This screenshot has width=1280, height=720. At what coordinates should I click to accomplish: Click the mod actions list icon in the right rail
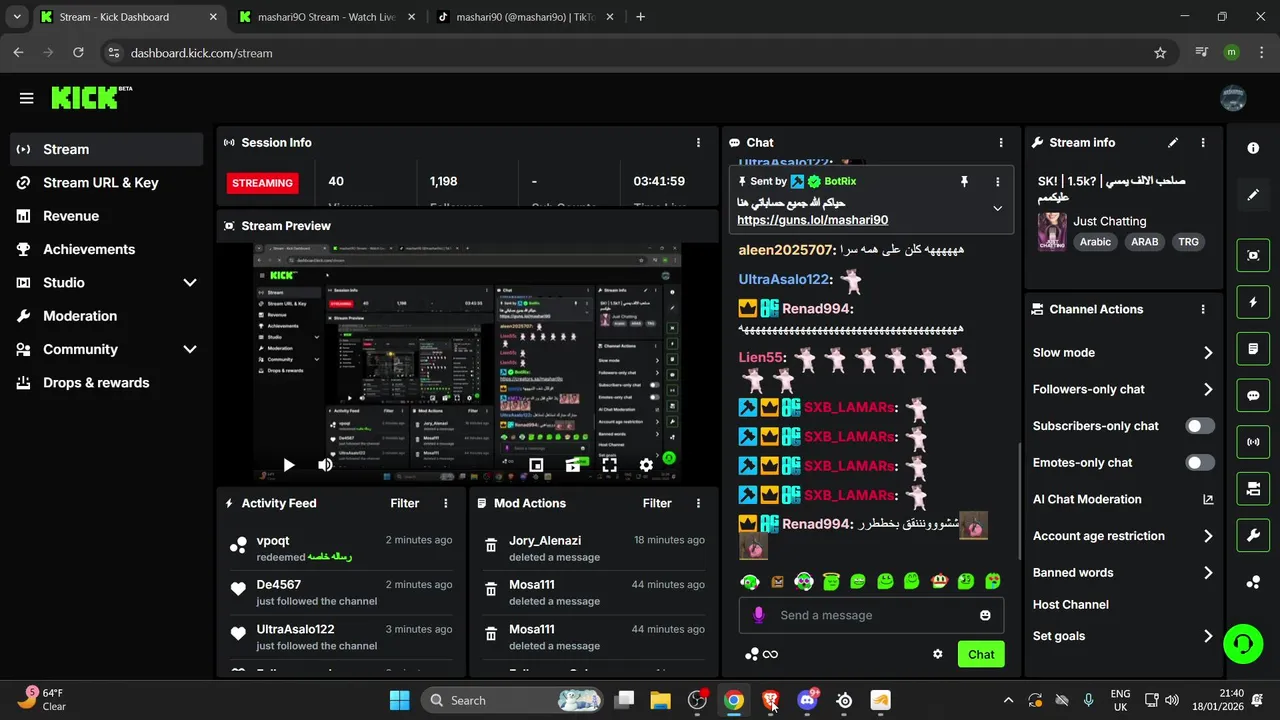tap(1253, 349)
